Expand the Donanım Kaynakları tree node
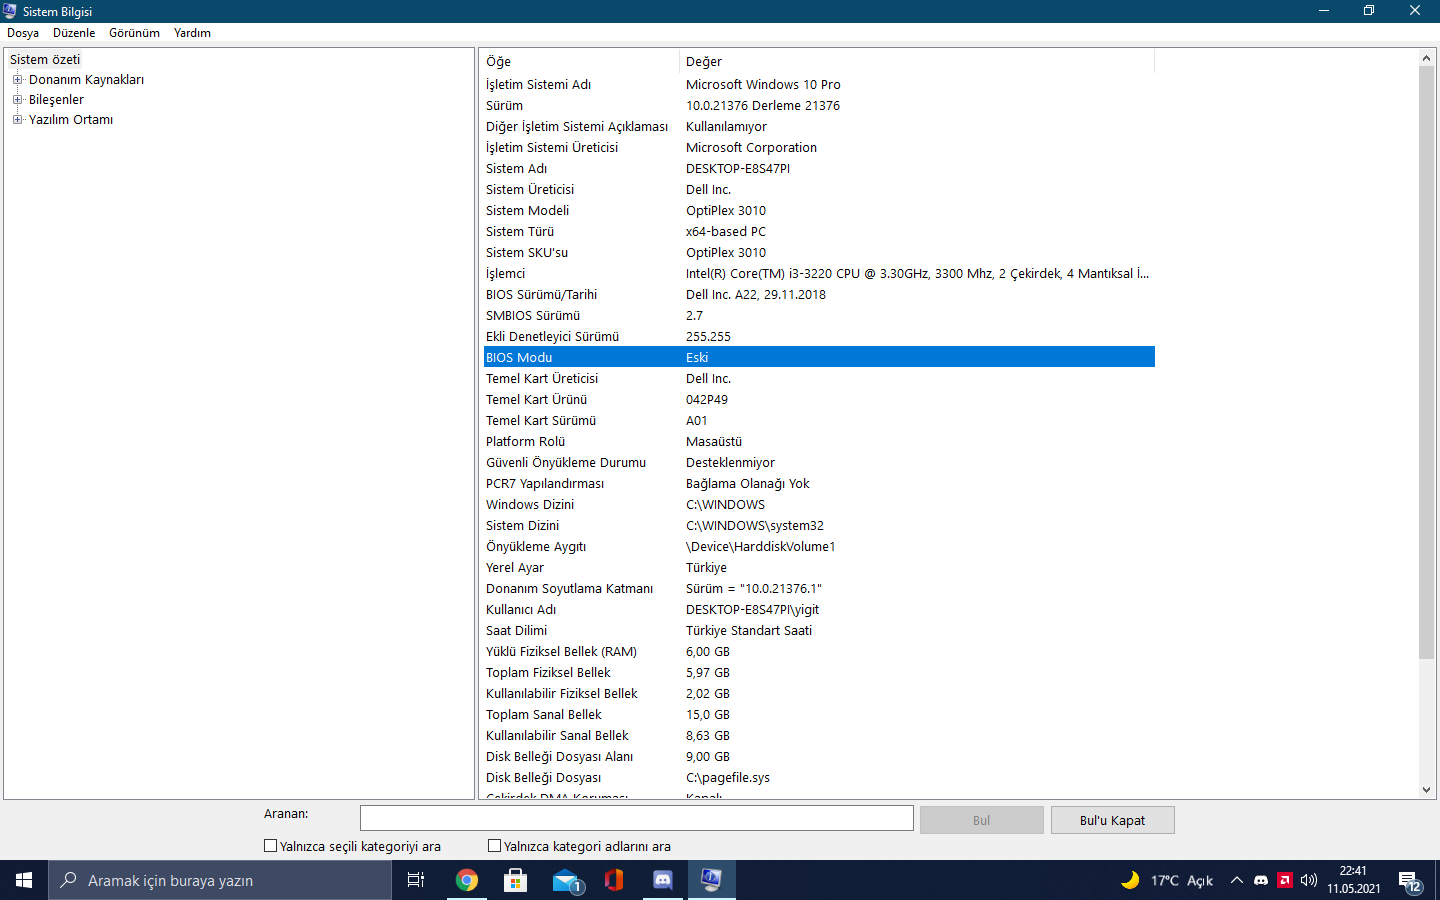Viewport: 1440px width, 900px height. [x=17, y=80]
